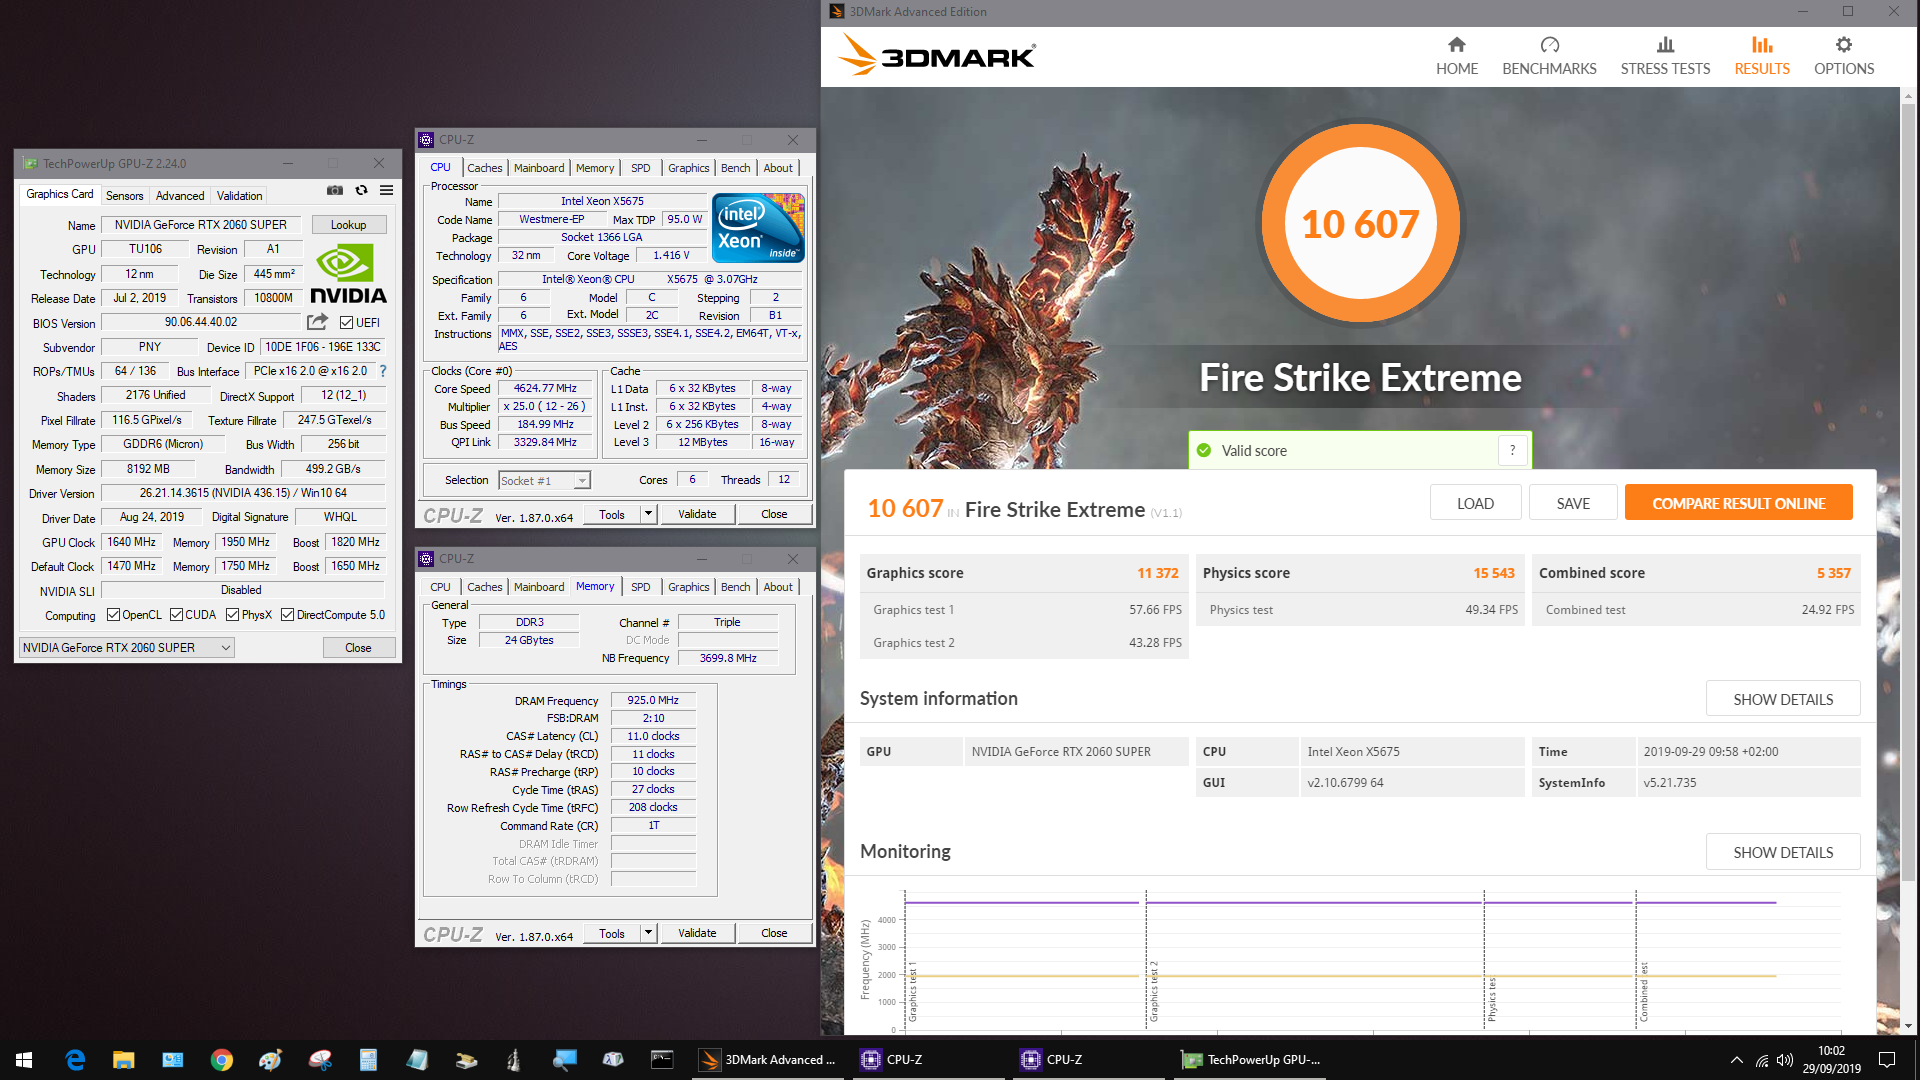Open Mainboard tab in upper CPU-Z
This screenshot has width=1920, height=1080.
click(x=539, y=168)
